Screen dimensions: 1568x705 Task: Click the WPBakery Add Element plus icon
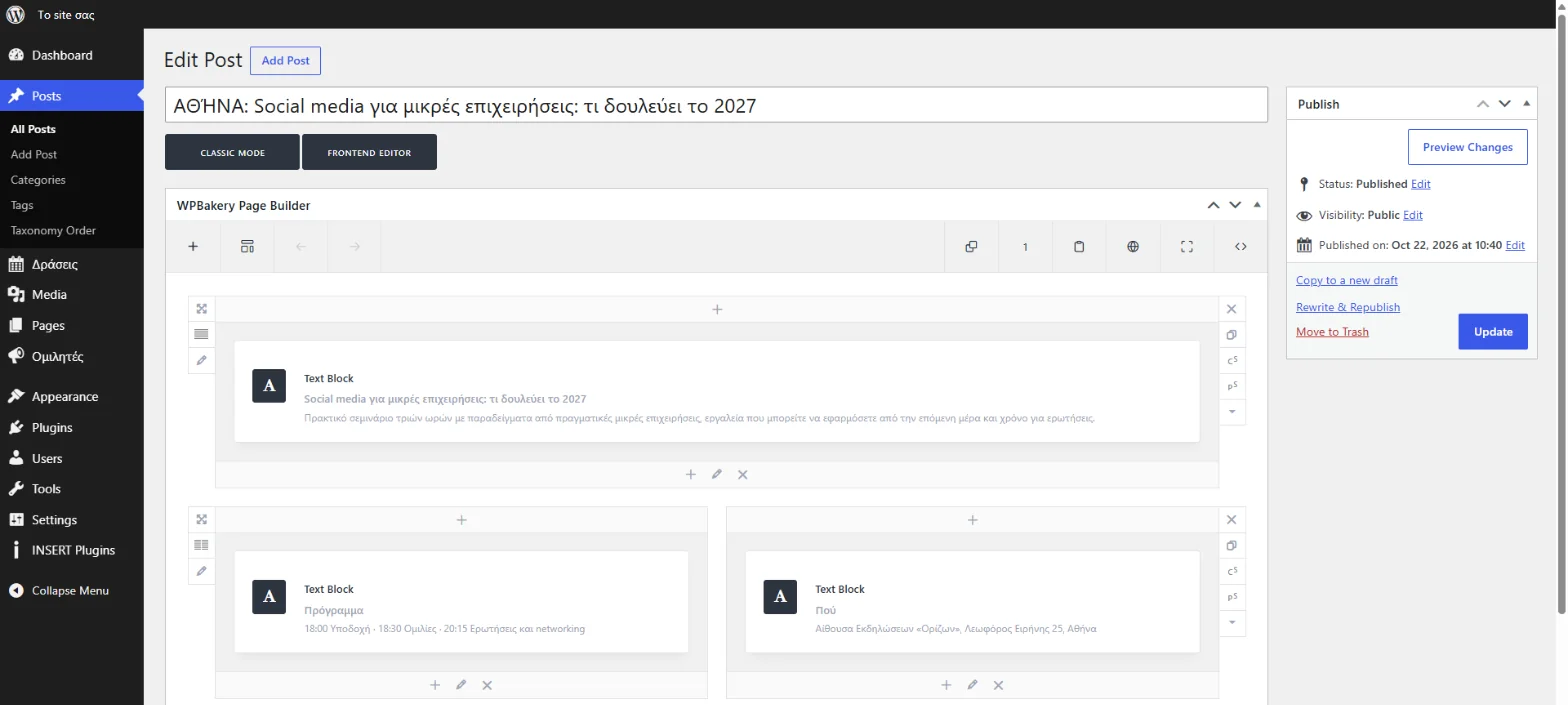193,246
